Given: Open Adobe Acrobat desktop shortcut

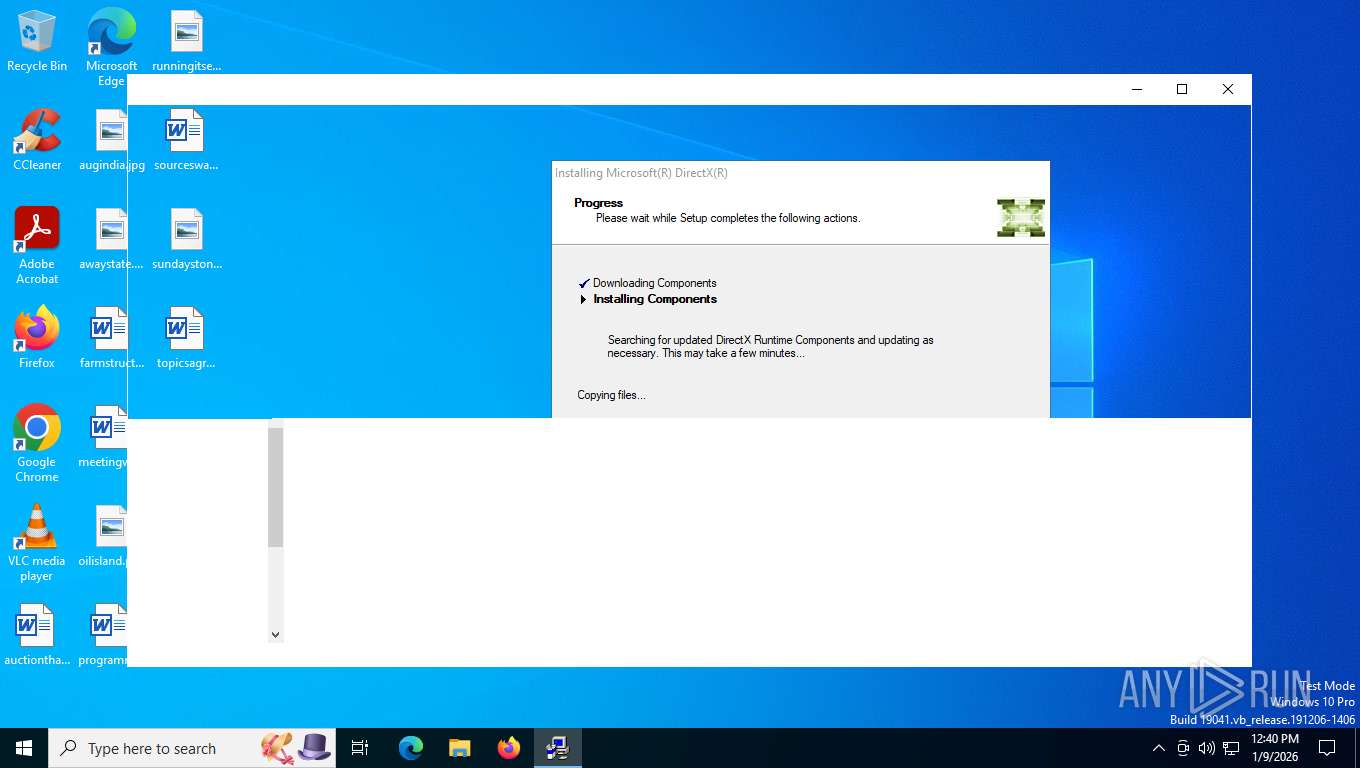Looking at the screenshot, I should coord(37,246).
